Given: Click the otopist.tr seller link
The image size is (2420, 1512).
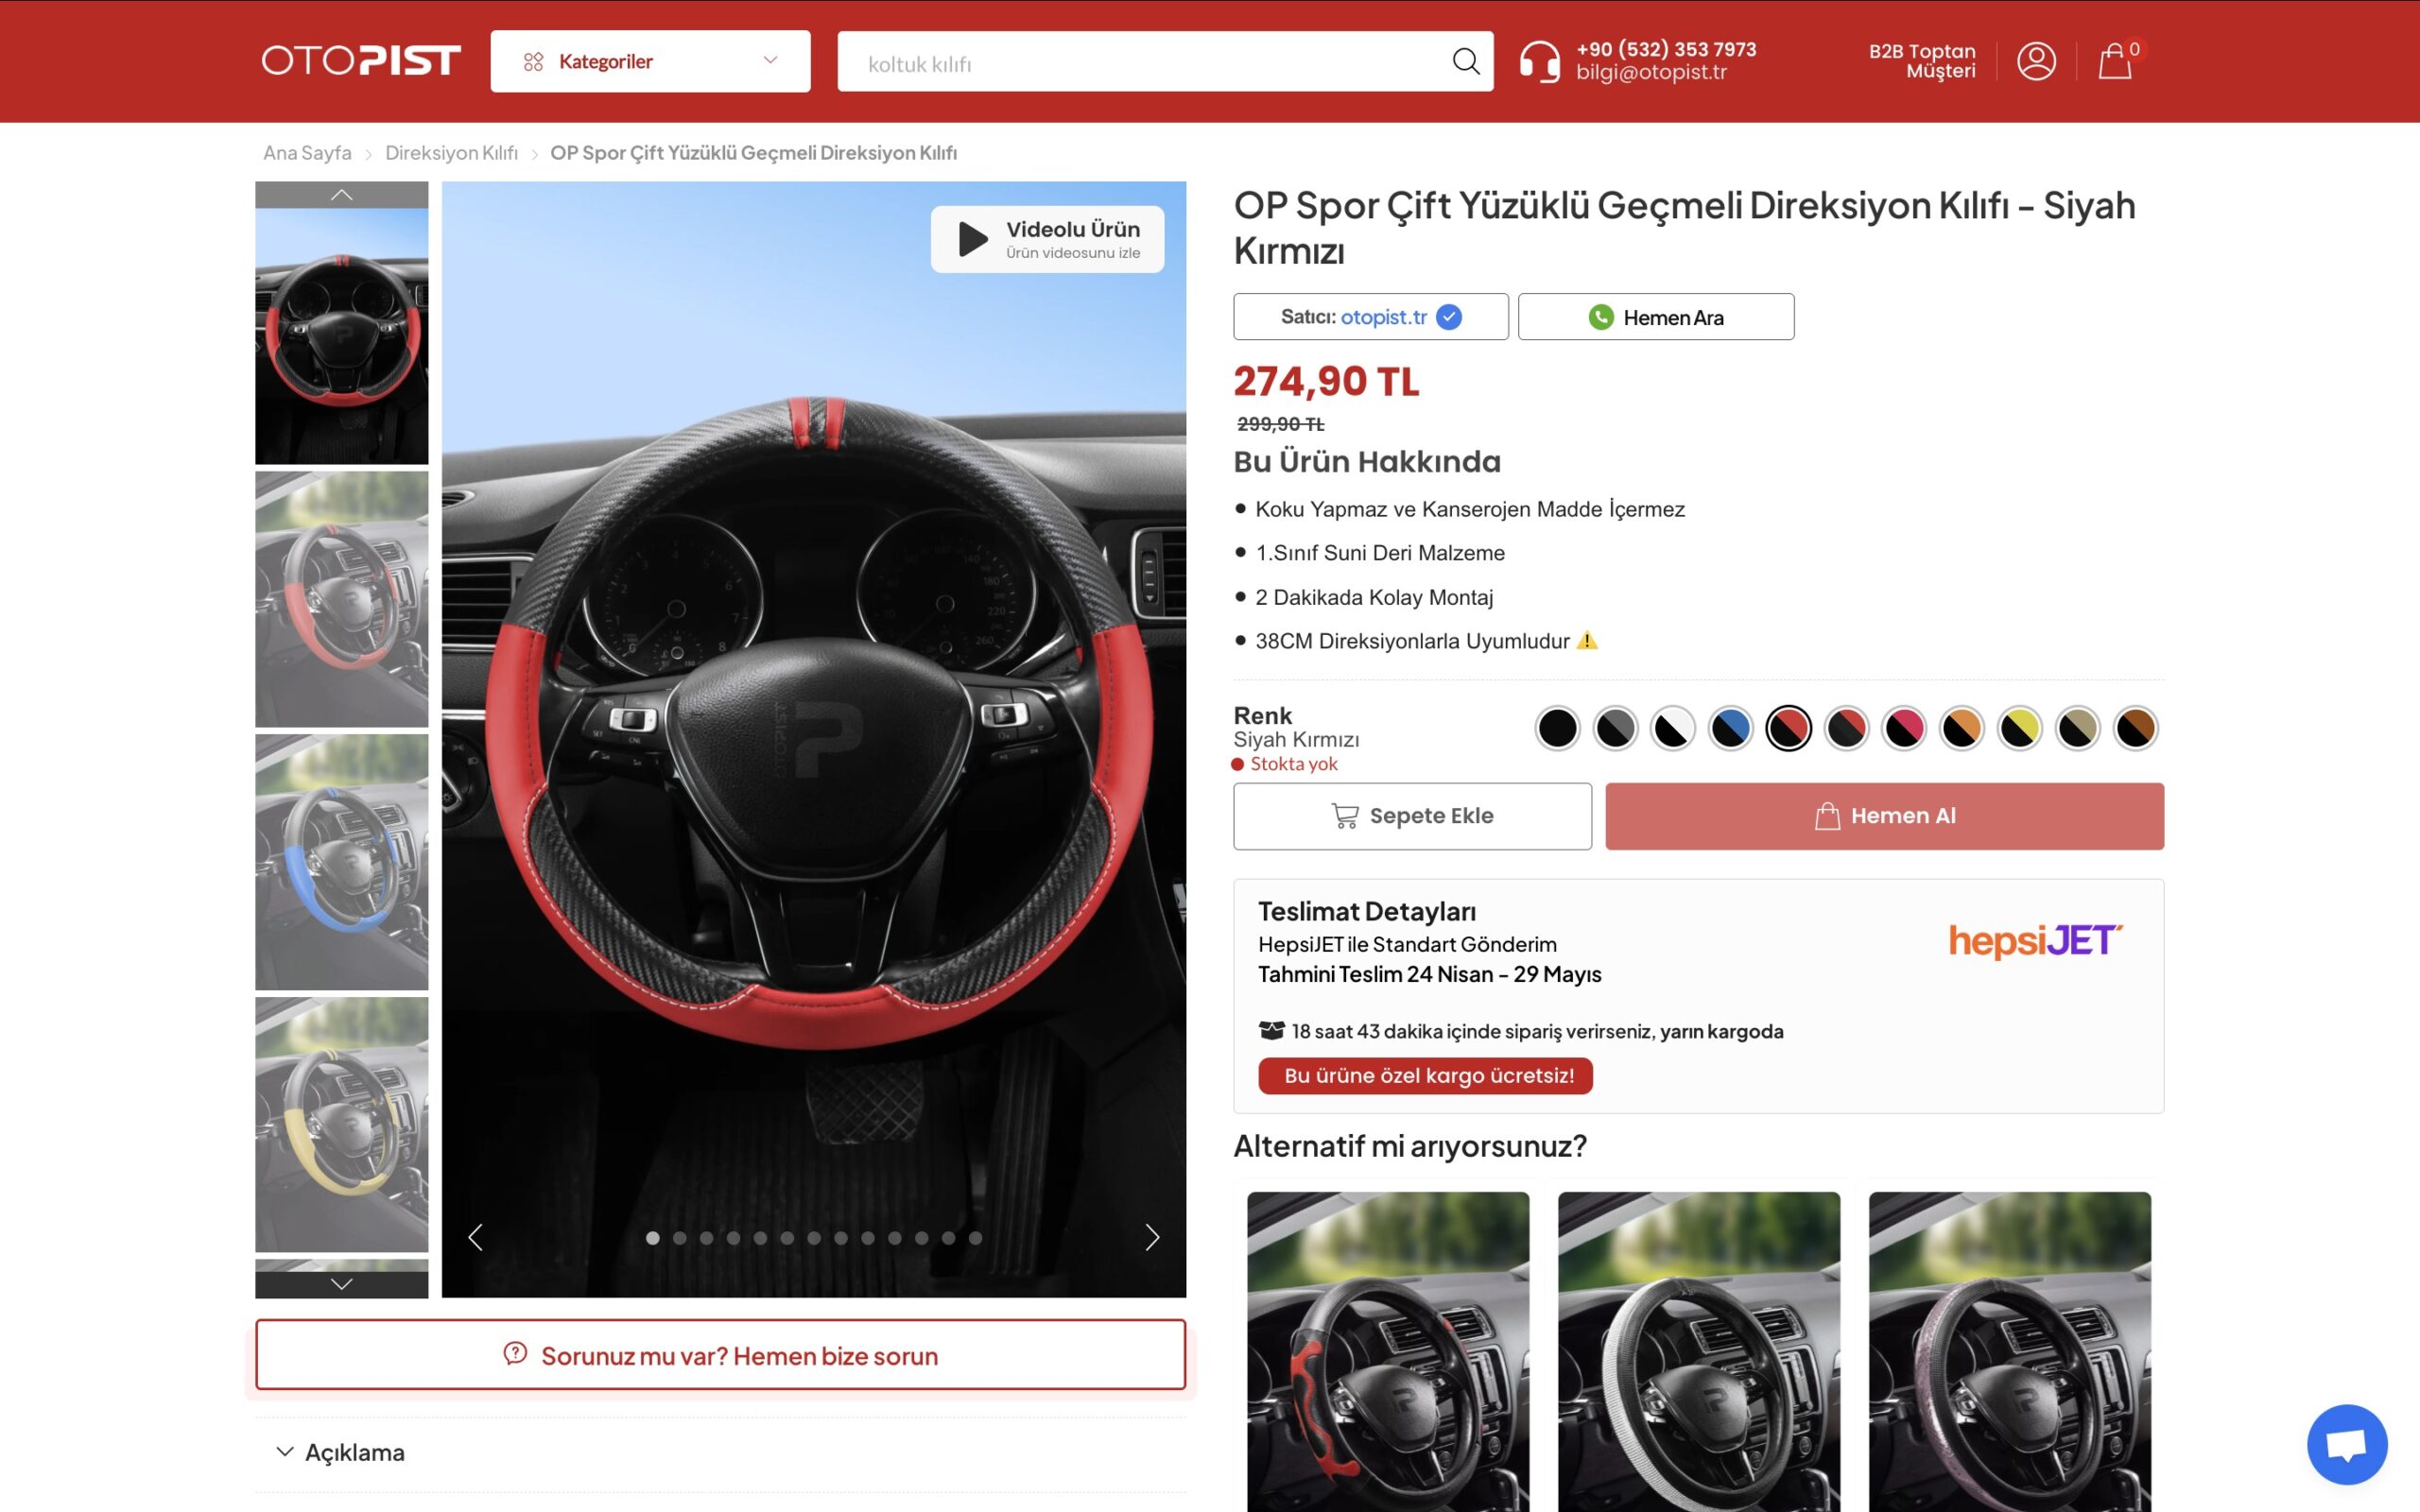Looking at the screenshot, I should [1383, 317].
